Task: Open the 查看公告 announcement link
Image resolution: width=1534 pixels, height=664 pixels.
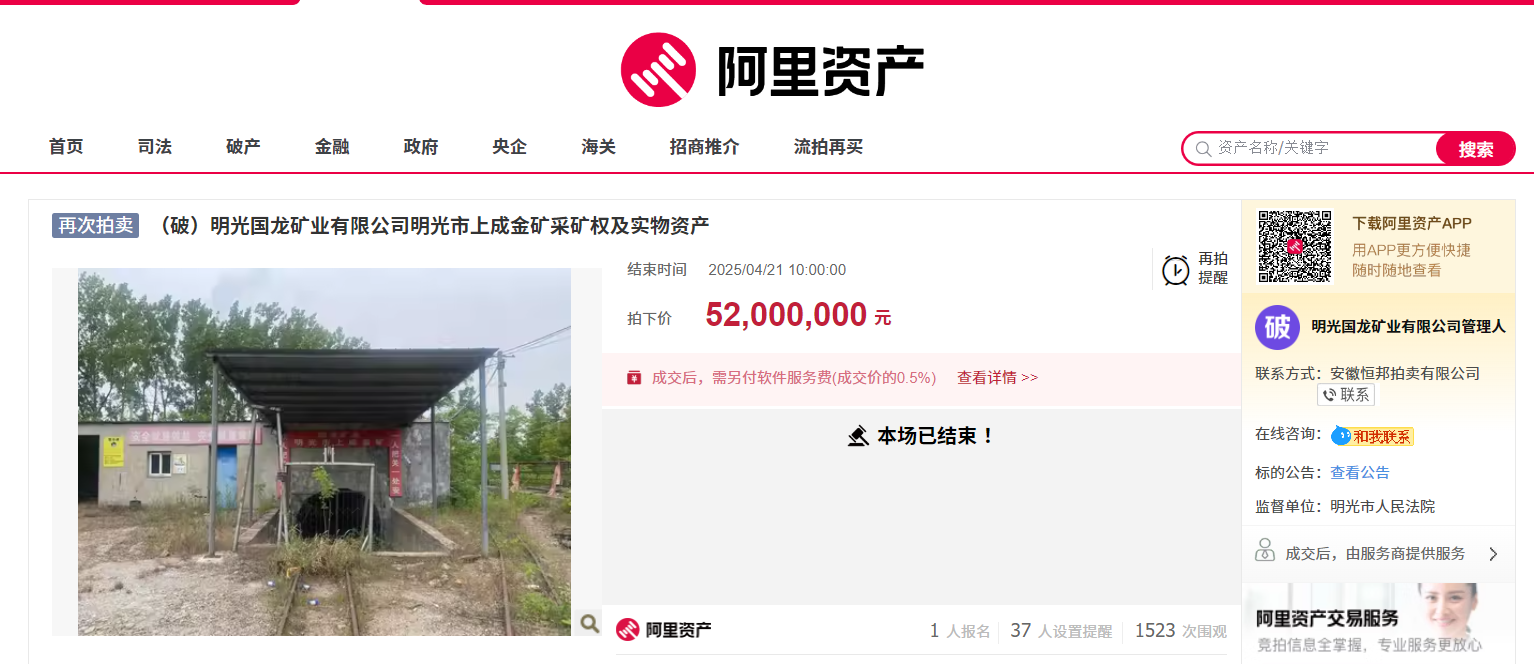Action: pos(1360,473)
